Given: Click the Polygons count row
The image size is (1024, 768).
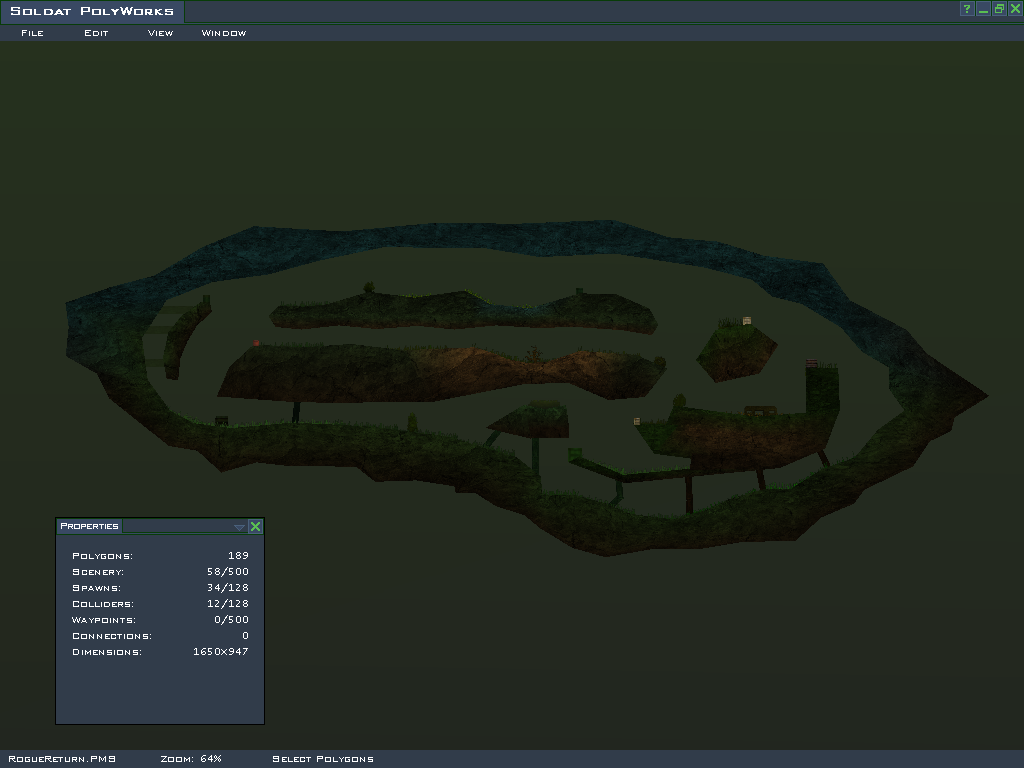Looking at the screenshot, I should (x=160, y=556).
